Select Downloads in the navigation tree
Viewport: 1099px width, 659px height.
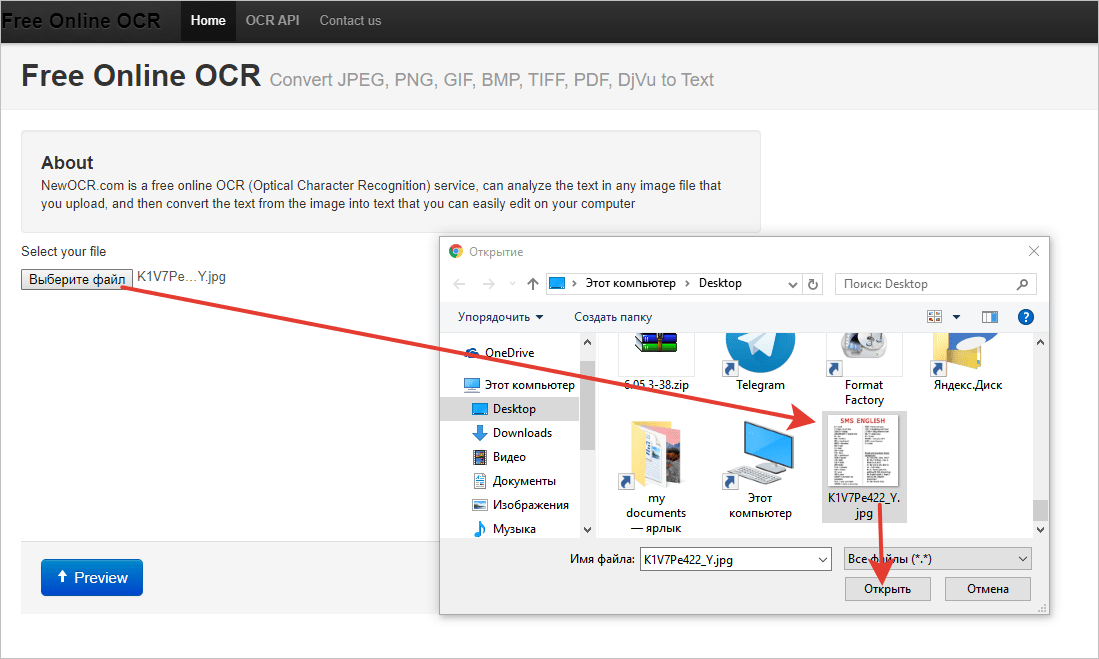[522, 433]
